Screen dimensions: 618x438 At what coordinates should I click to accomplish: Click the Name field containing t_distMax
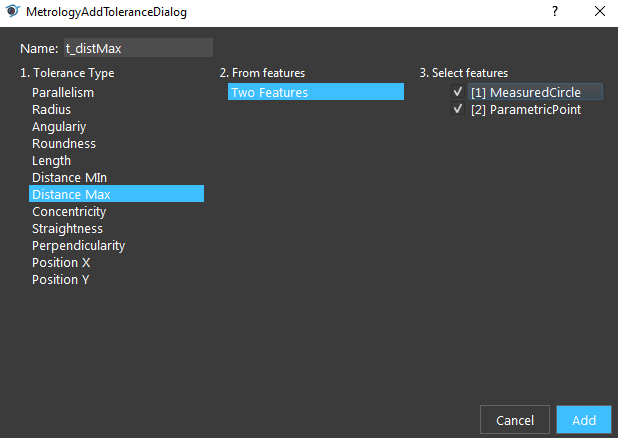tap(138, 48)
